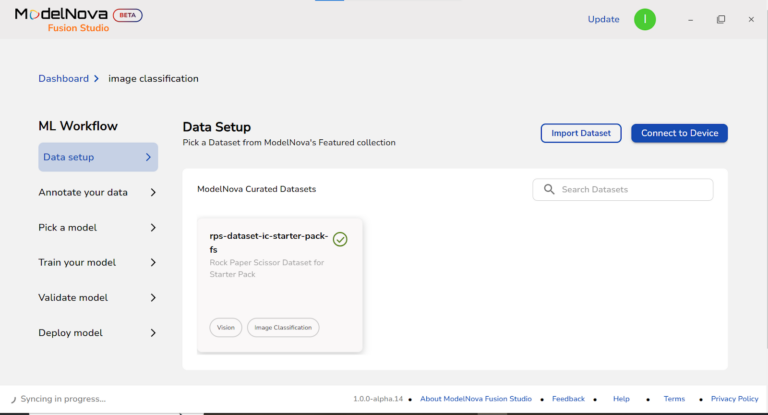
Task: Go to Dashboard via breadcrumb
Action: [x=63, y=78]
